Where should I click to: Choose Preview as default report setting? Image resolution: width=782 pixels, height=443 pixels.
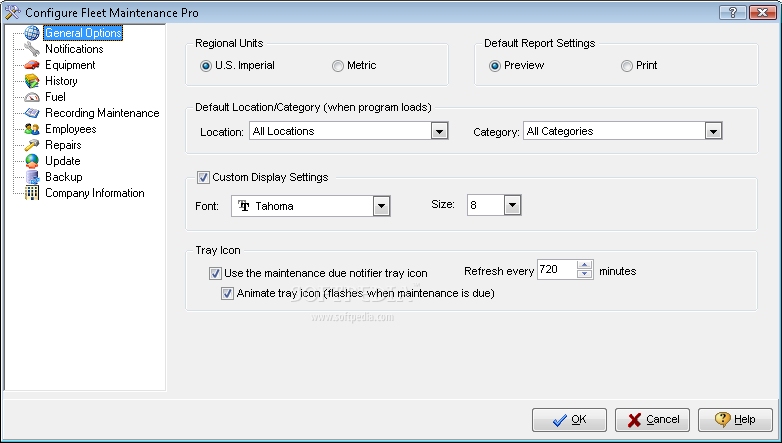(x=495, y=66)
